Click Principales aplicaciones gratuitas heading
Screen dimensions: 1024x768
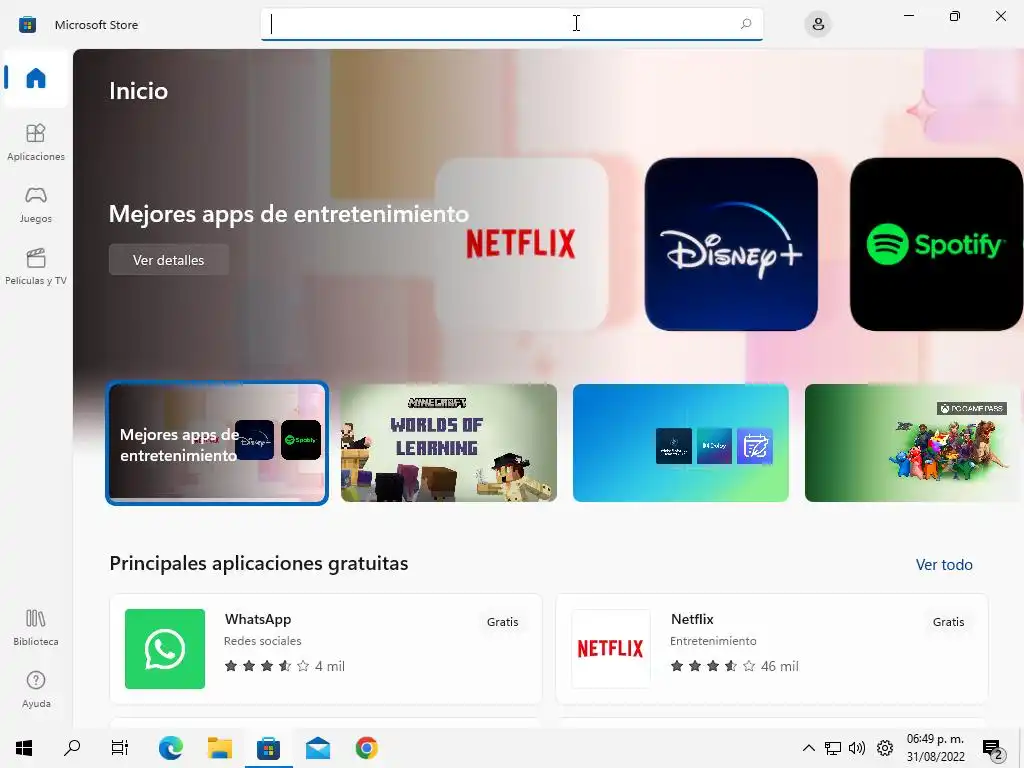(259, 563)
